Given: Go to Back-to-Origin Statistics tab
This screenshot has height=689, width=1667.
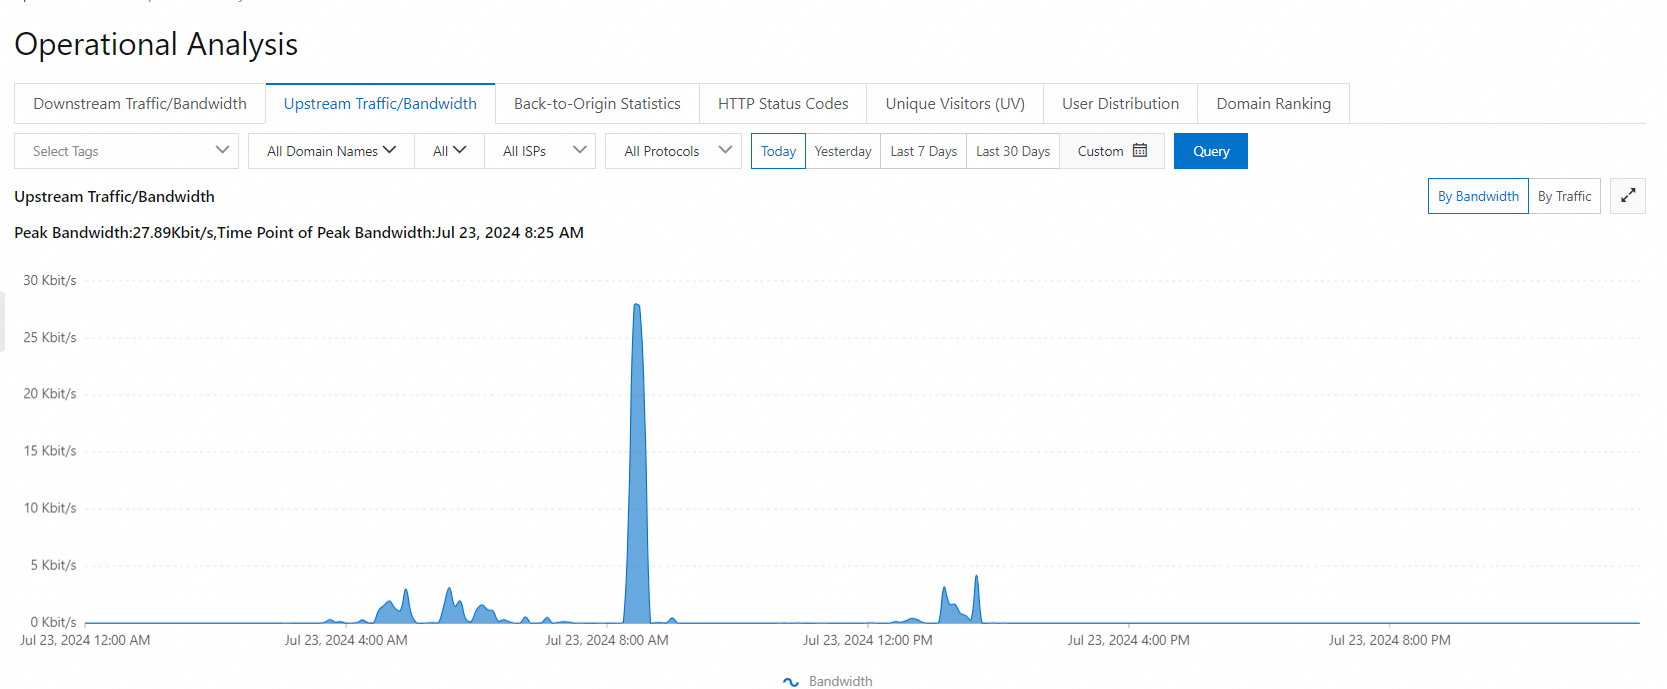Looking at the screenshot, I should pos(597,104).
